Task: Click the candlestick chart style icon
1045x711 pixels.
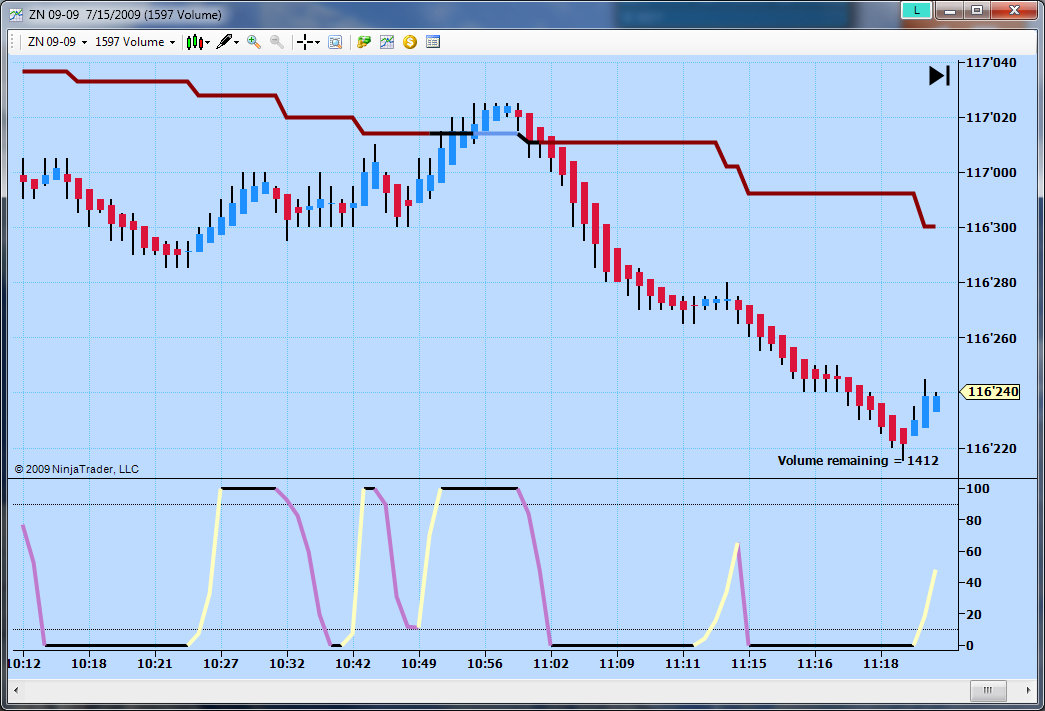Action: tap(195, 42)
